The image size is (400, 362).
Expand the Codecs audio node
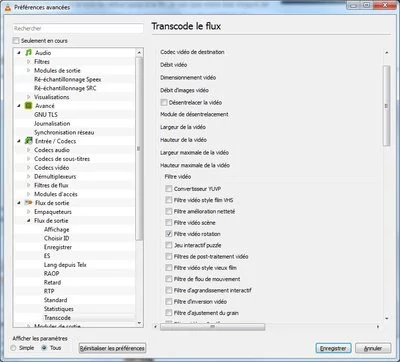click(x=29, y=150)
